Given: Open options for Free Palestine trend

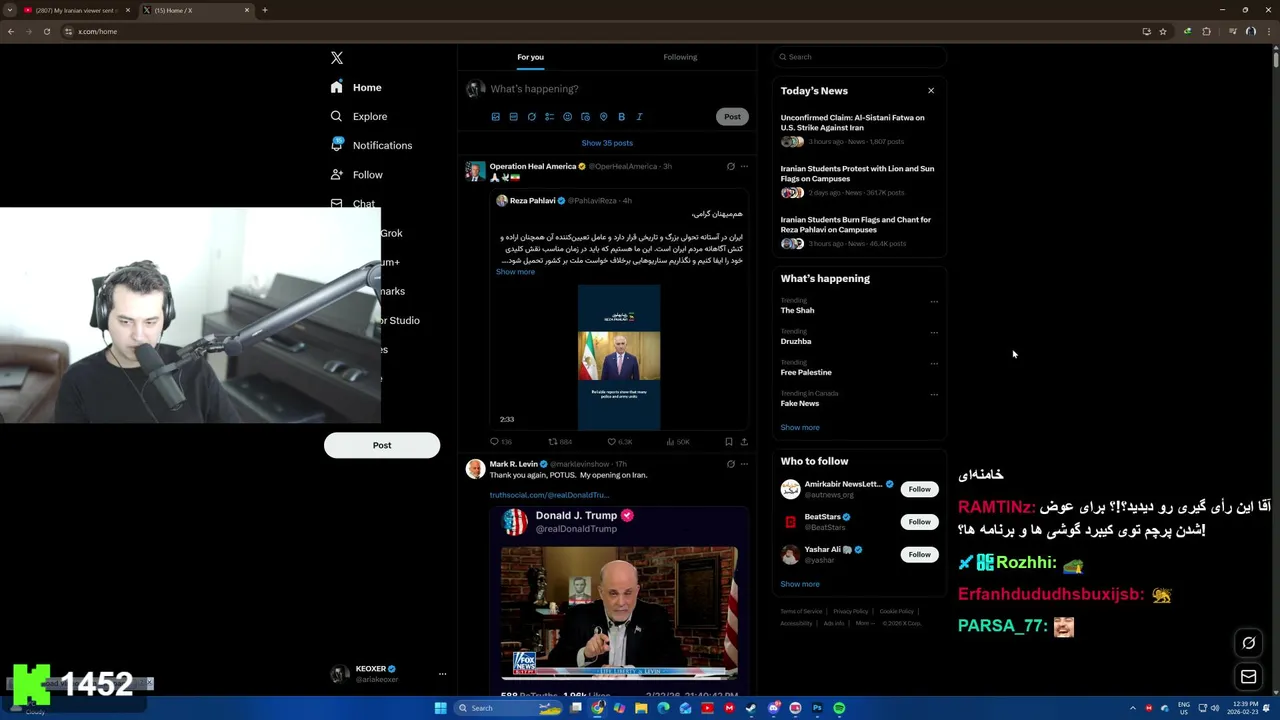Looking at the screenshot, I should click(x=934, y=363).
